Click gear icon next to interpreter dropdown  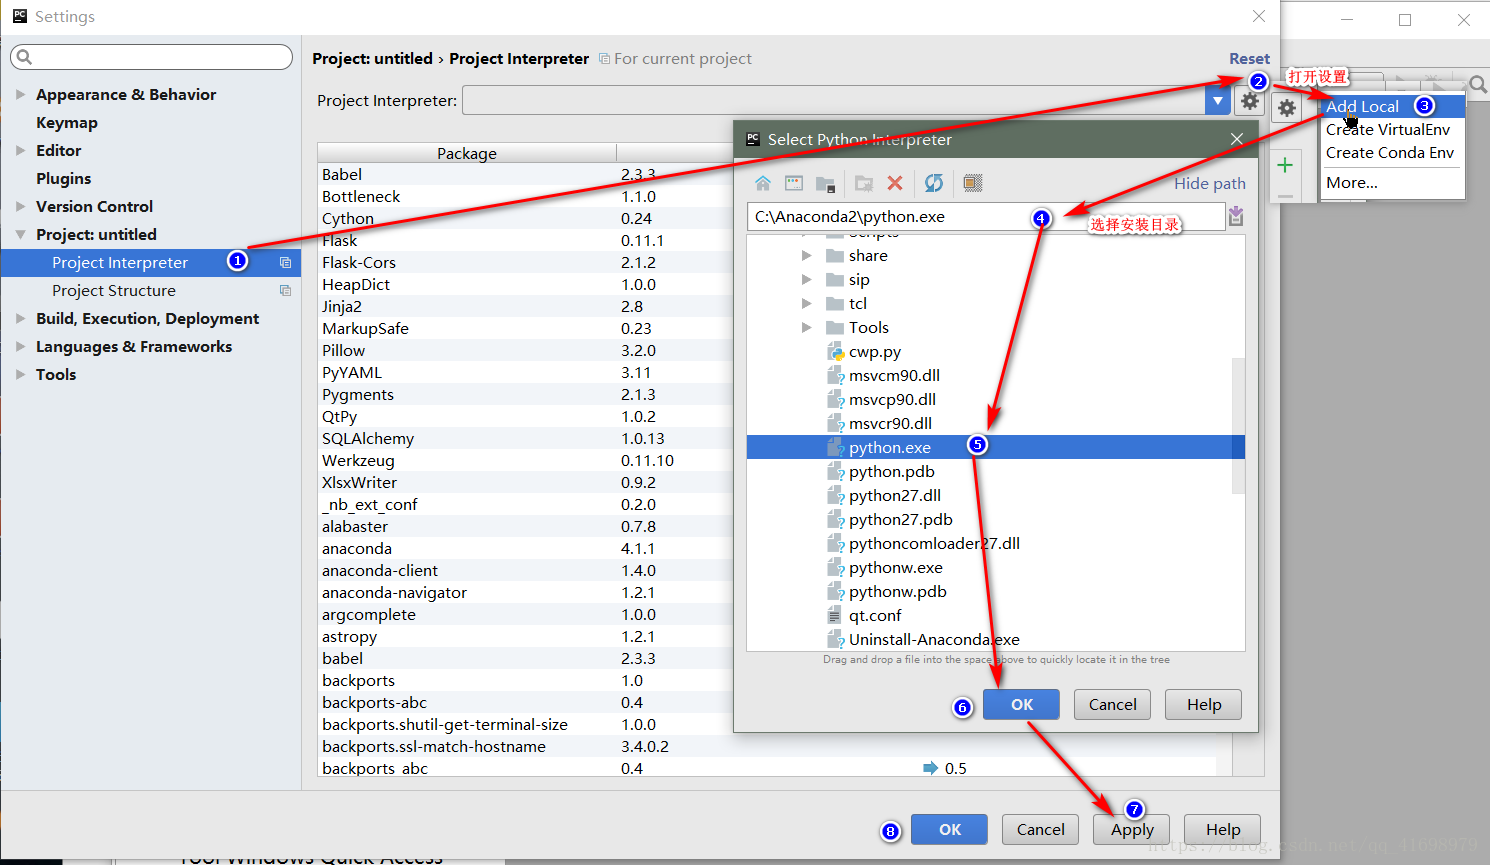(x=1250, y=100)
